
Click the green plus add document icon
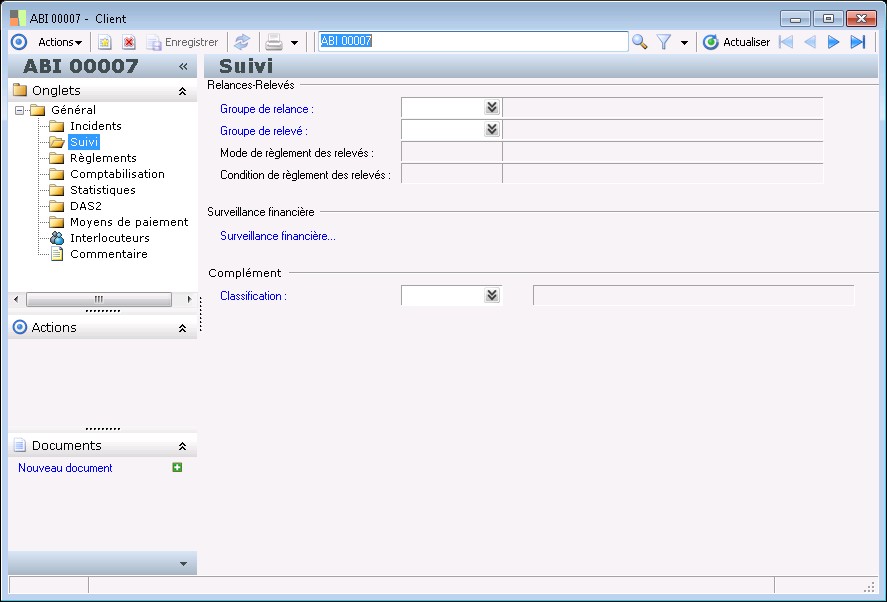tap(177, 467)
